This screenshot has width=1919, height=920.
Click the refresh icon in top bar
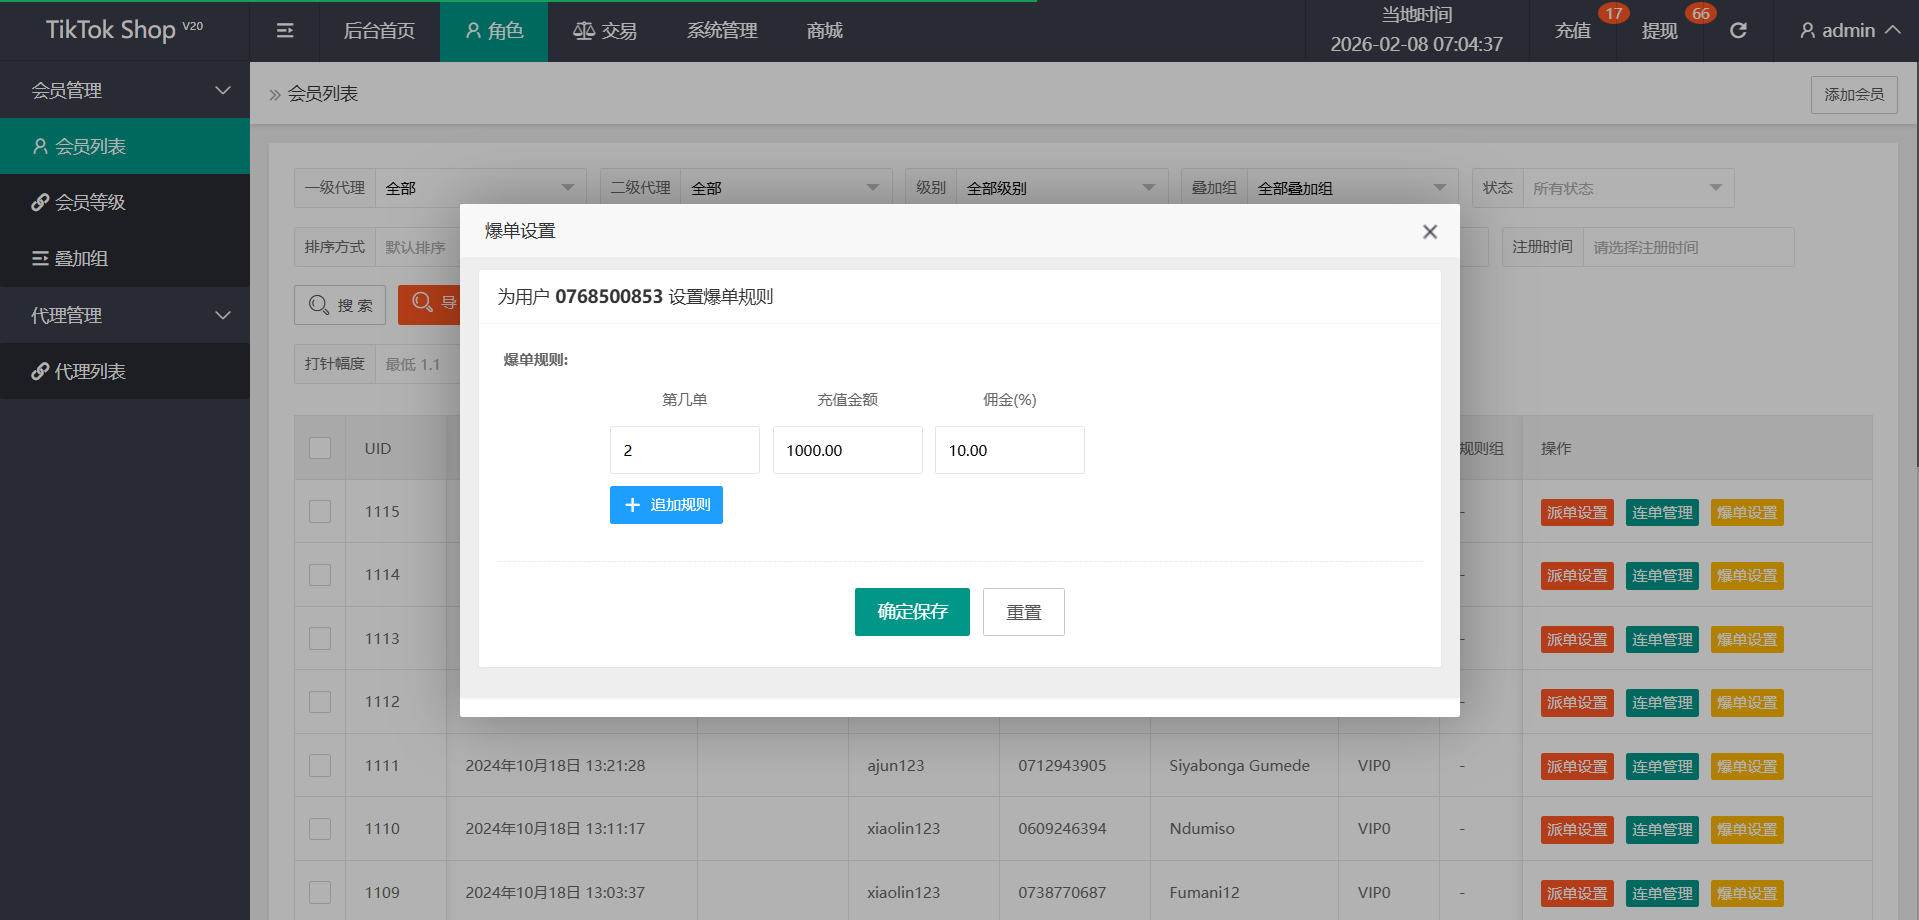(x=1738, y=31)
